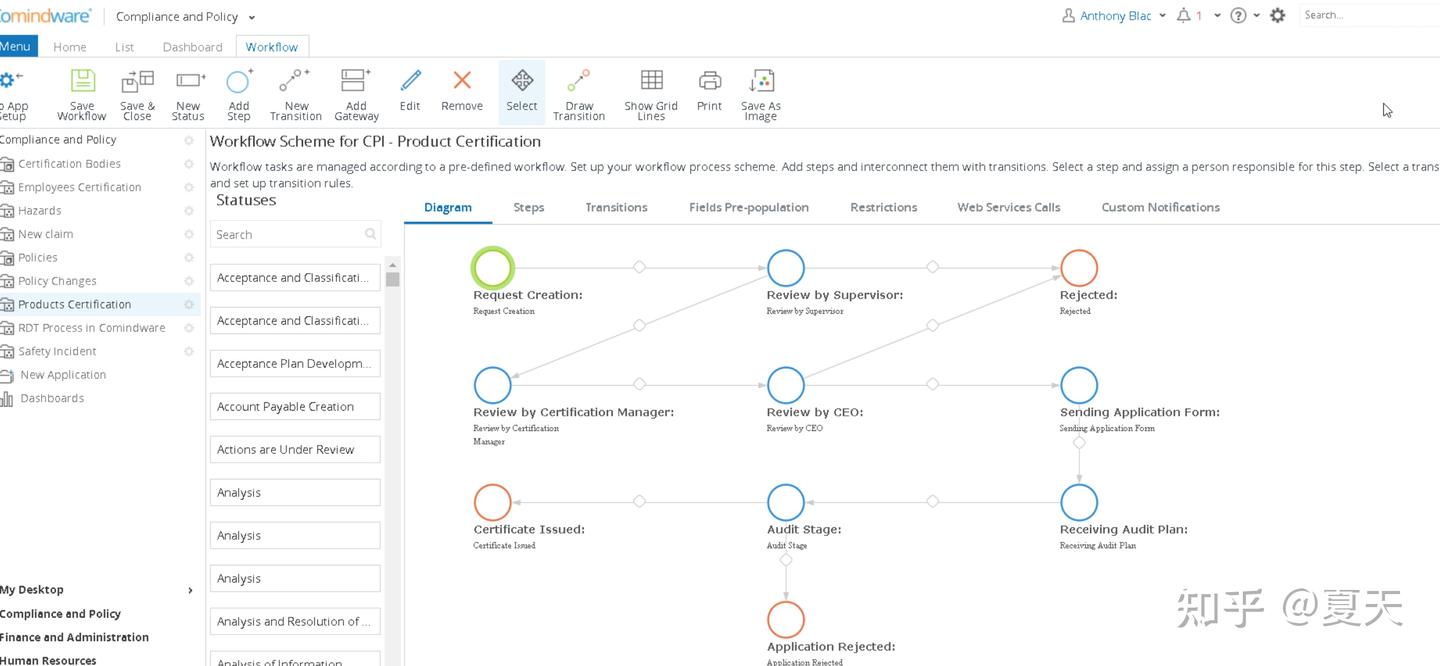Open Dashboards in sidebar

tap(52, 398)
